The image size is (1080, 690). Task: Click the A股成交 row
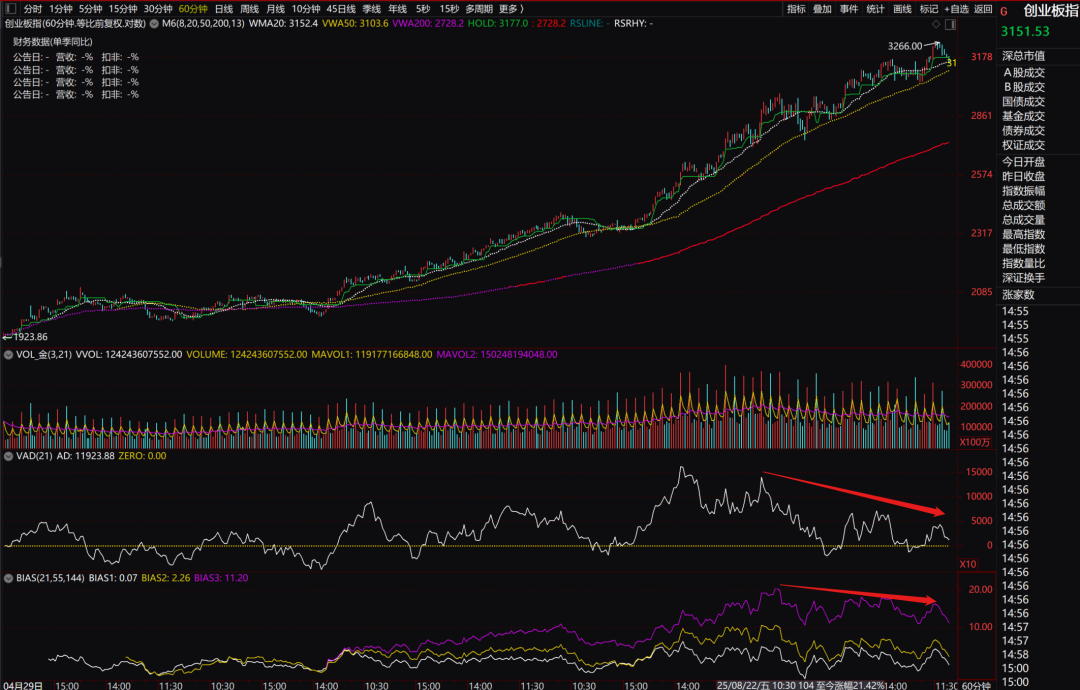[x=1024, y=72]
